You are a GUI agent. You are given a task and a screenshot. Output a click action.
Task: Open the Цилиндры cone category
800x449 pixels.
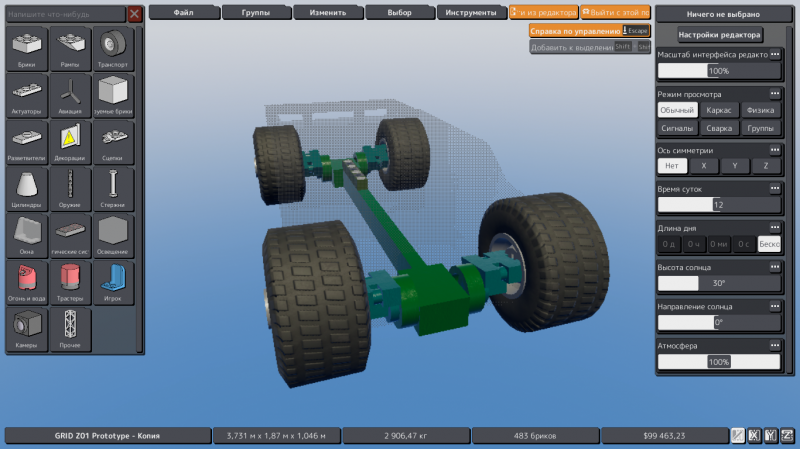27,189
